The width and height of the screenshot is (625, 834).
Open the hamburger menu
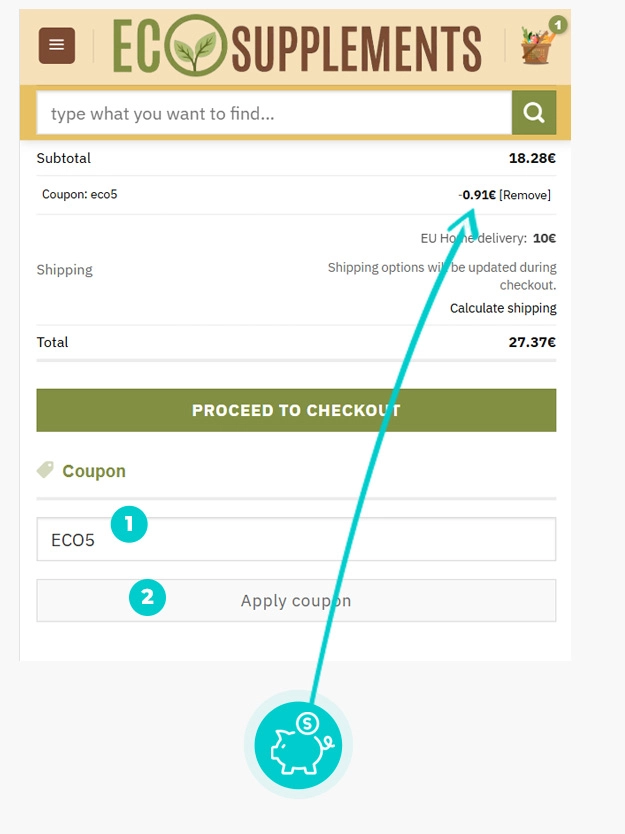tap(57, 45)
